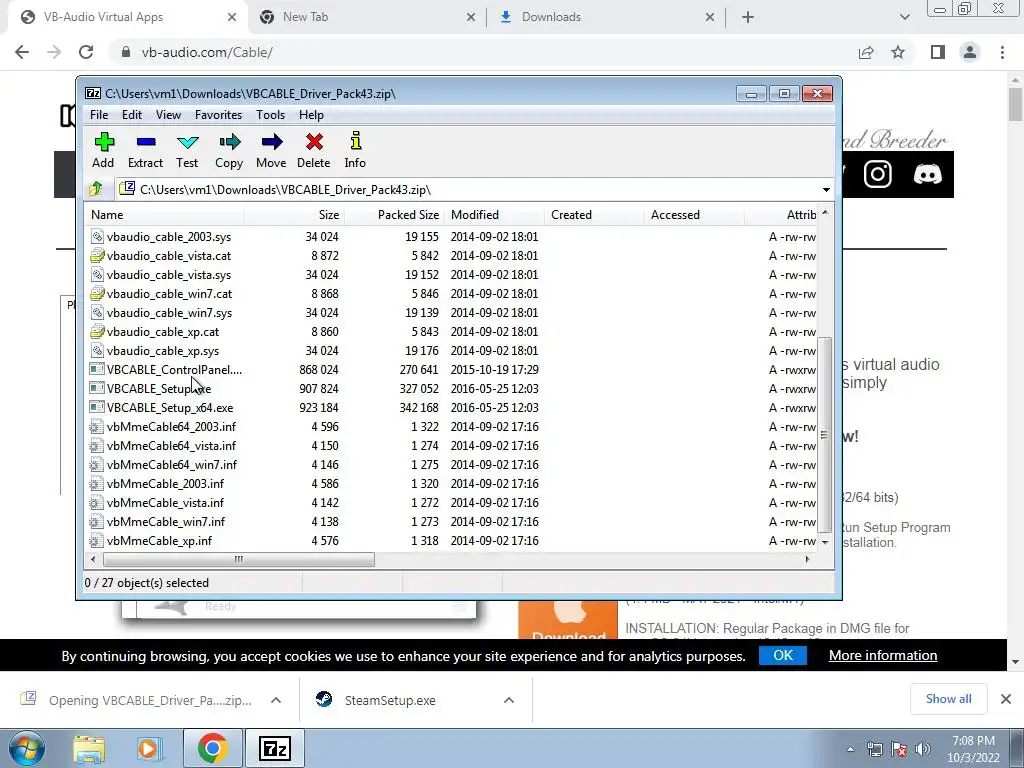The image size is (1024, 768).
Task: Open Windows Media Player from the taskbar
Action: tap(148, 748)
